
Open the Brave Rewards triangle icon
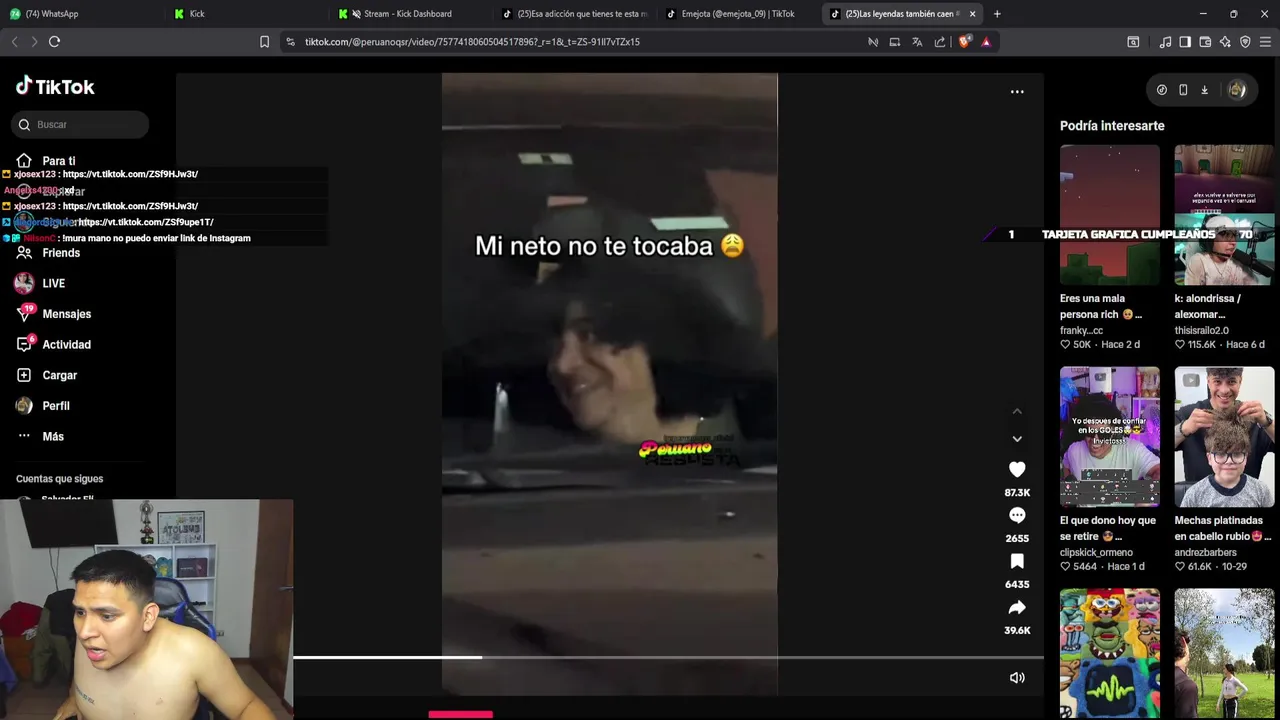986,42
